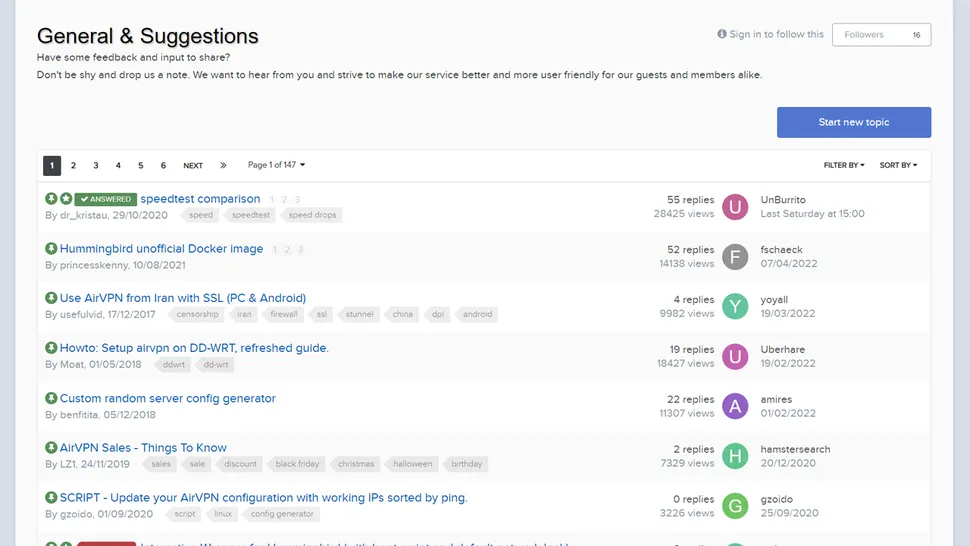Click the Start new topic button

tap(854, 122)
